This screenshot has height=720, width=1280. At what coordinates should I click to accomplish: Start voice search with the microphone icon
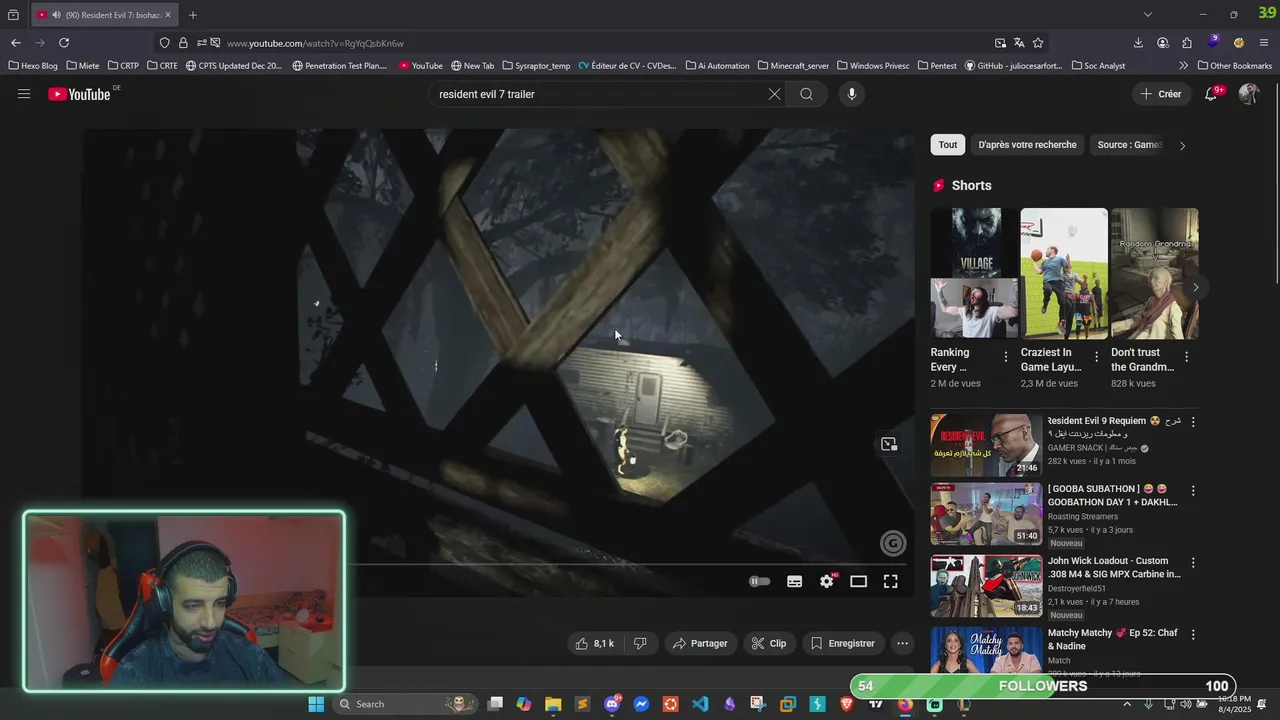coord(852,94)
